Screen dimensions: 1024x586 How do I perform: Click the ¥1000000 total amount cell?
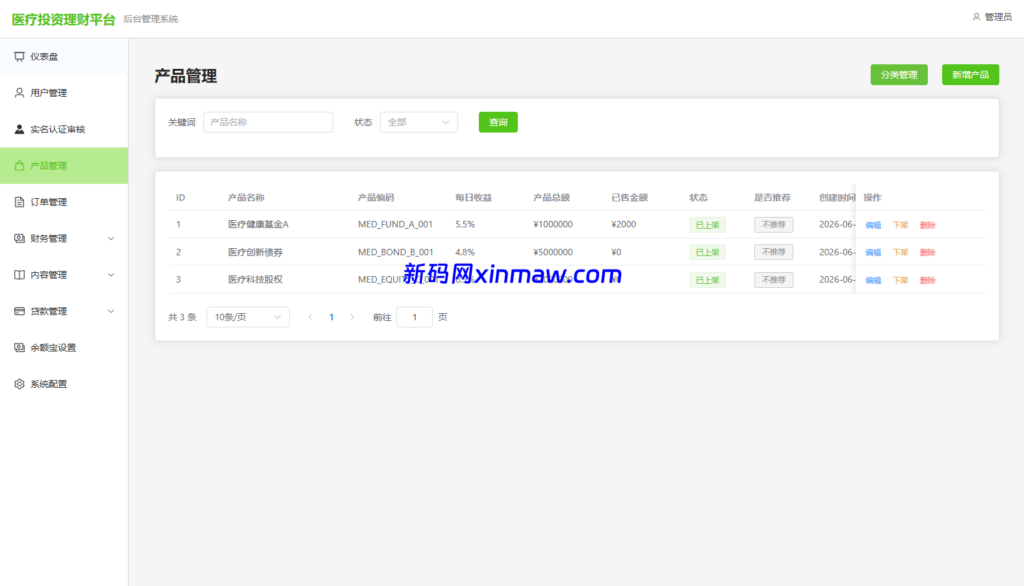[x=552, y=224]
